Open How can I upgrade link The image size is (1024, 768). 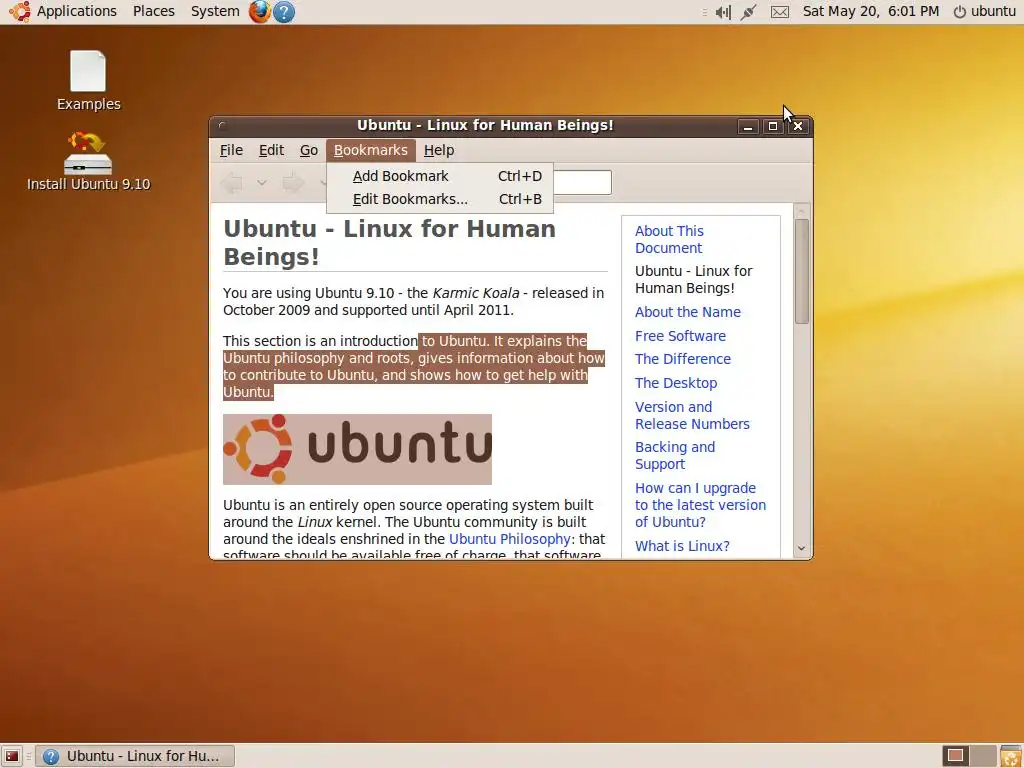click(700, 505)
